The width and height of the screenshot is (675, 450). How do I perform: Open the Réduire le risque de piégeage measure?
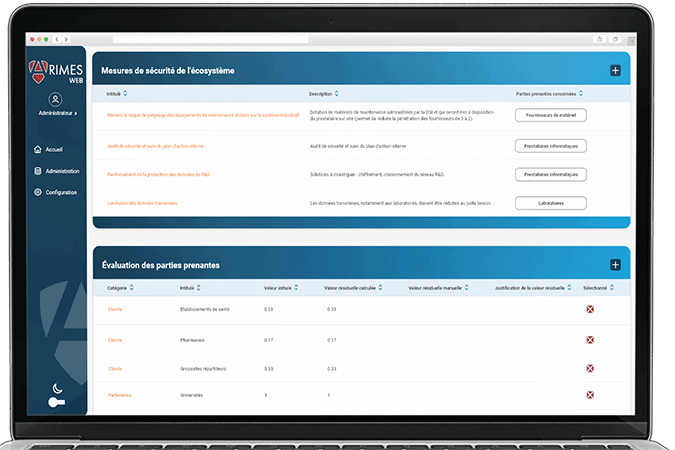pos(203,115)
